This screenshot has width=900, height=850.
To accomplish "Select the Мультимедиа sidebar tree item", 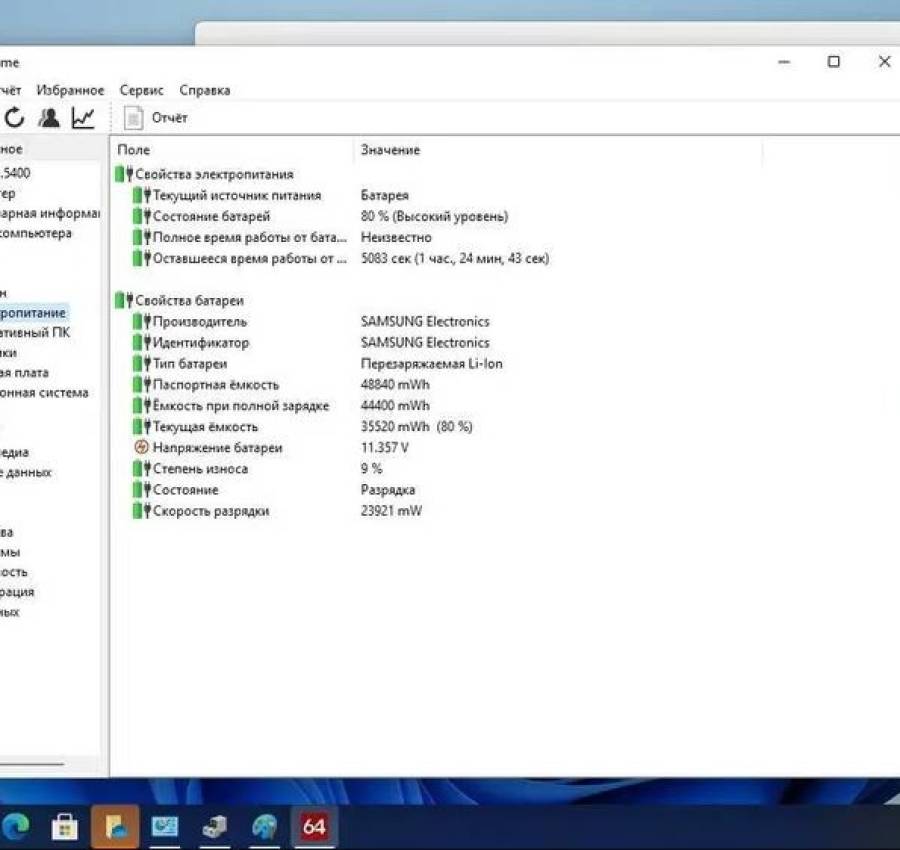I will pos(14,452).
